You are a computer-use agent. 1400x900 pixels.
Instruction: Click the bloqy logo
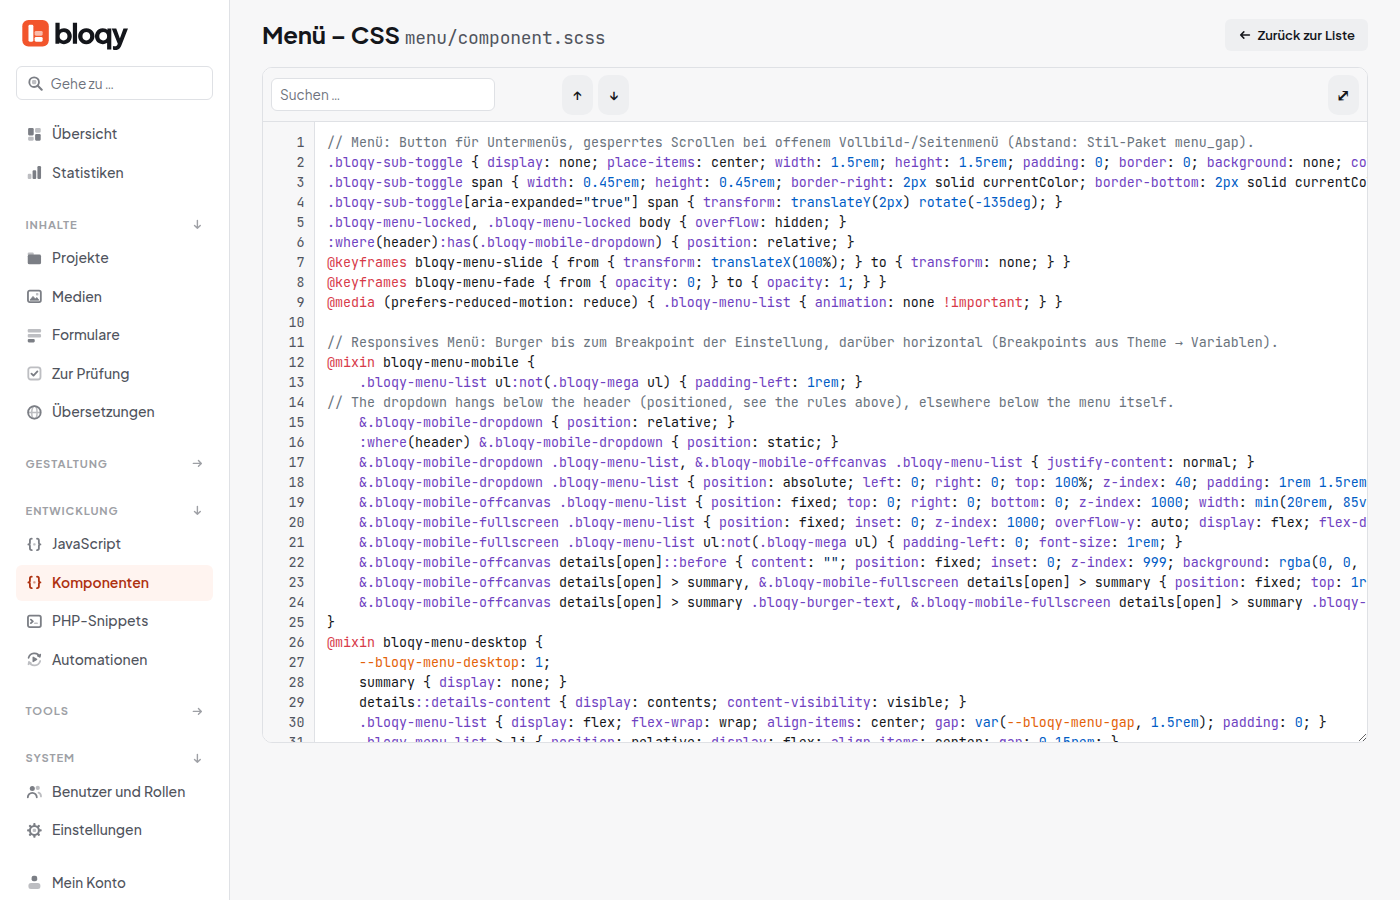pyautogui.click(x=75, y=34)
